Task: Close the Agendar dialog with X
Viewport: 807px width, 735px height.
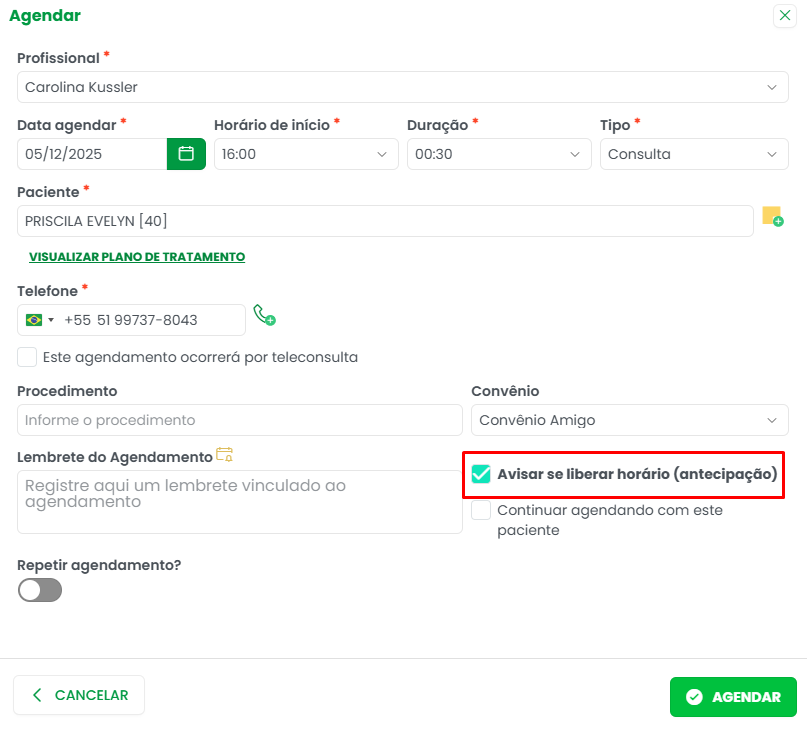Action: (785, 16)
